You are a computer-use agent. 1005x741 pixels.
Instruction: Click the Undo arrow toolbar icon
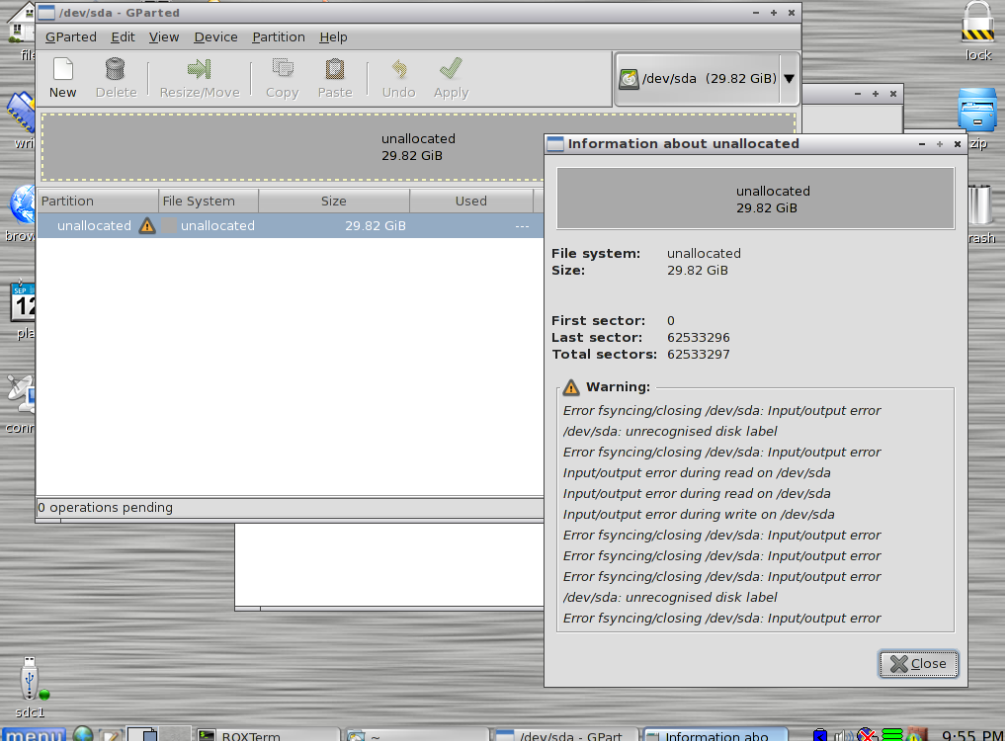coord(399,69)
